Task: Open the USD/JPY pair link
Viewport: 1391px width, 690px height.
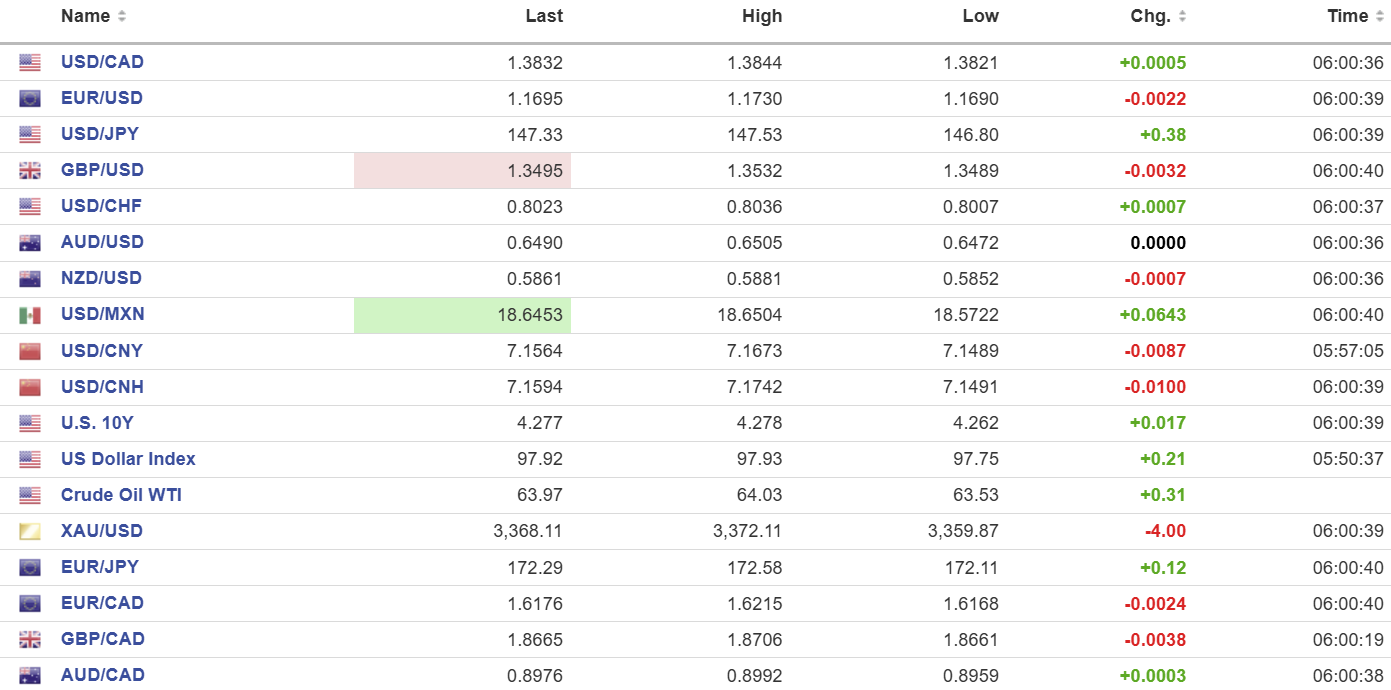Action: [x=100, y=134]
